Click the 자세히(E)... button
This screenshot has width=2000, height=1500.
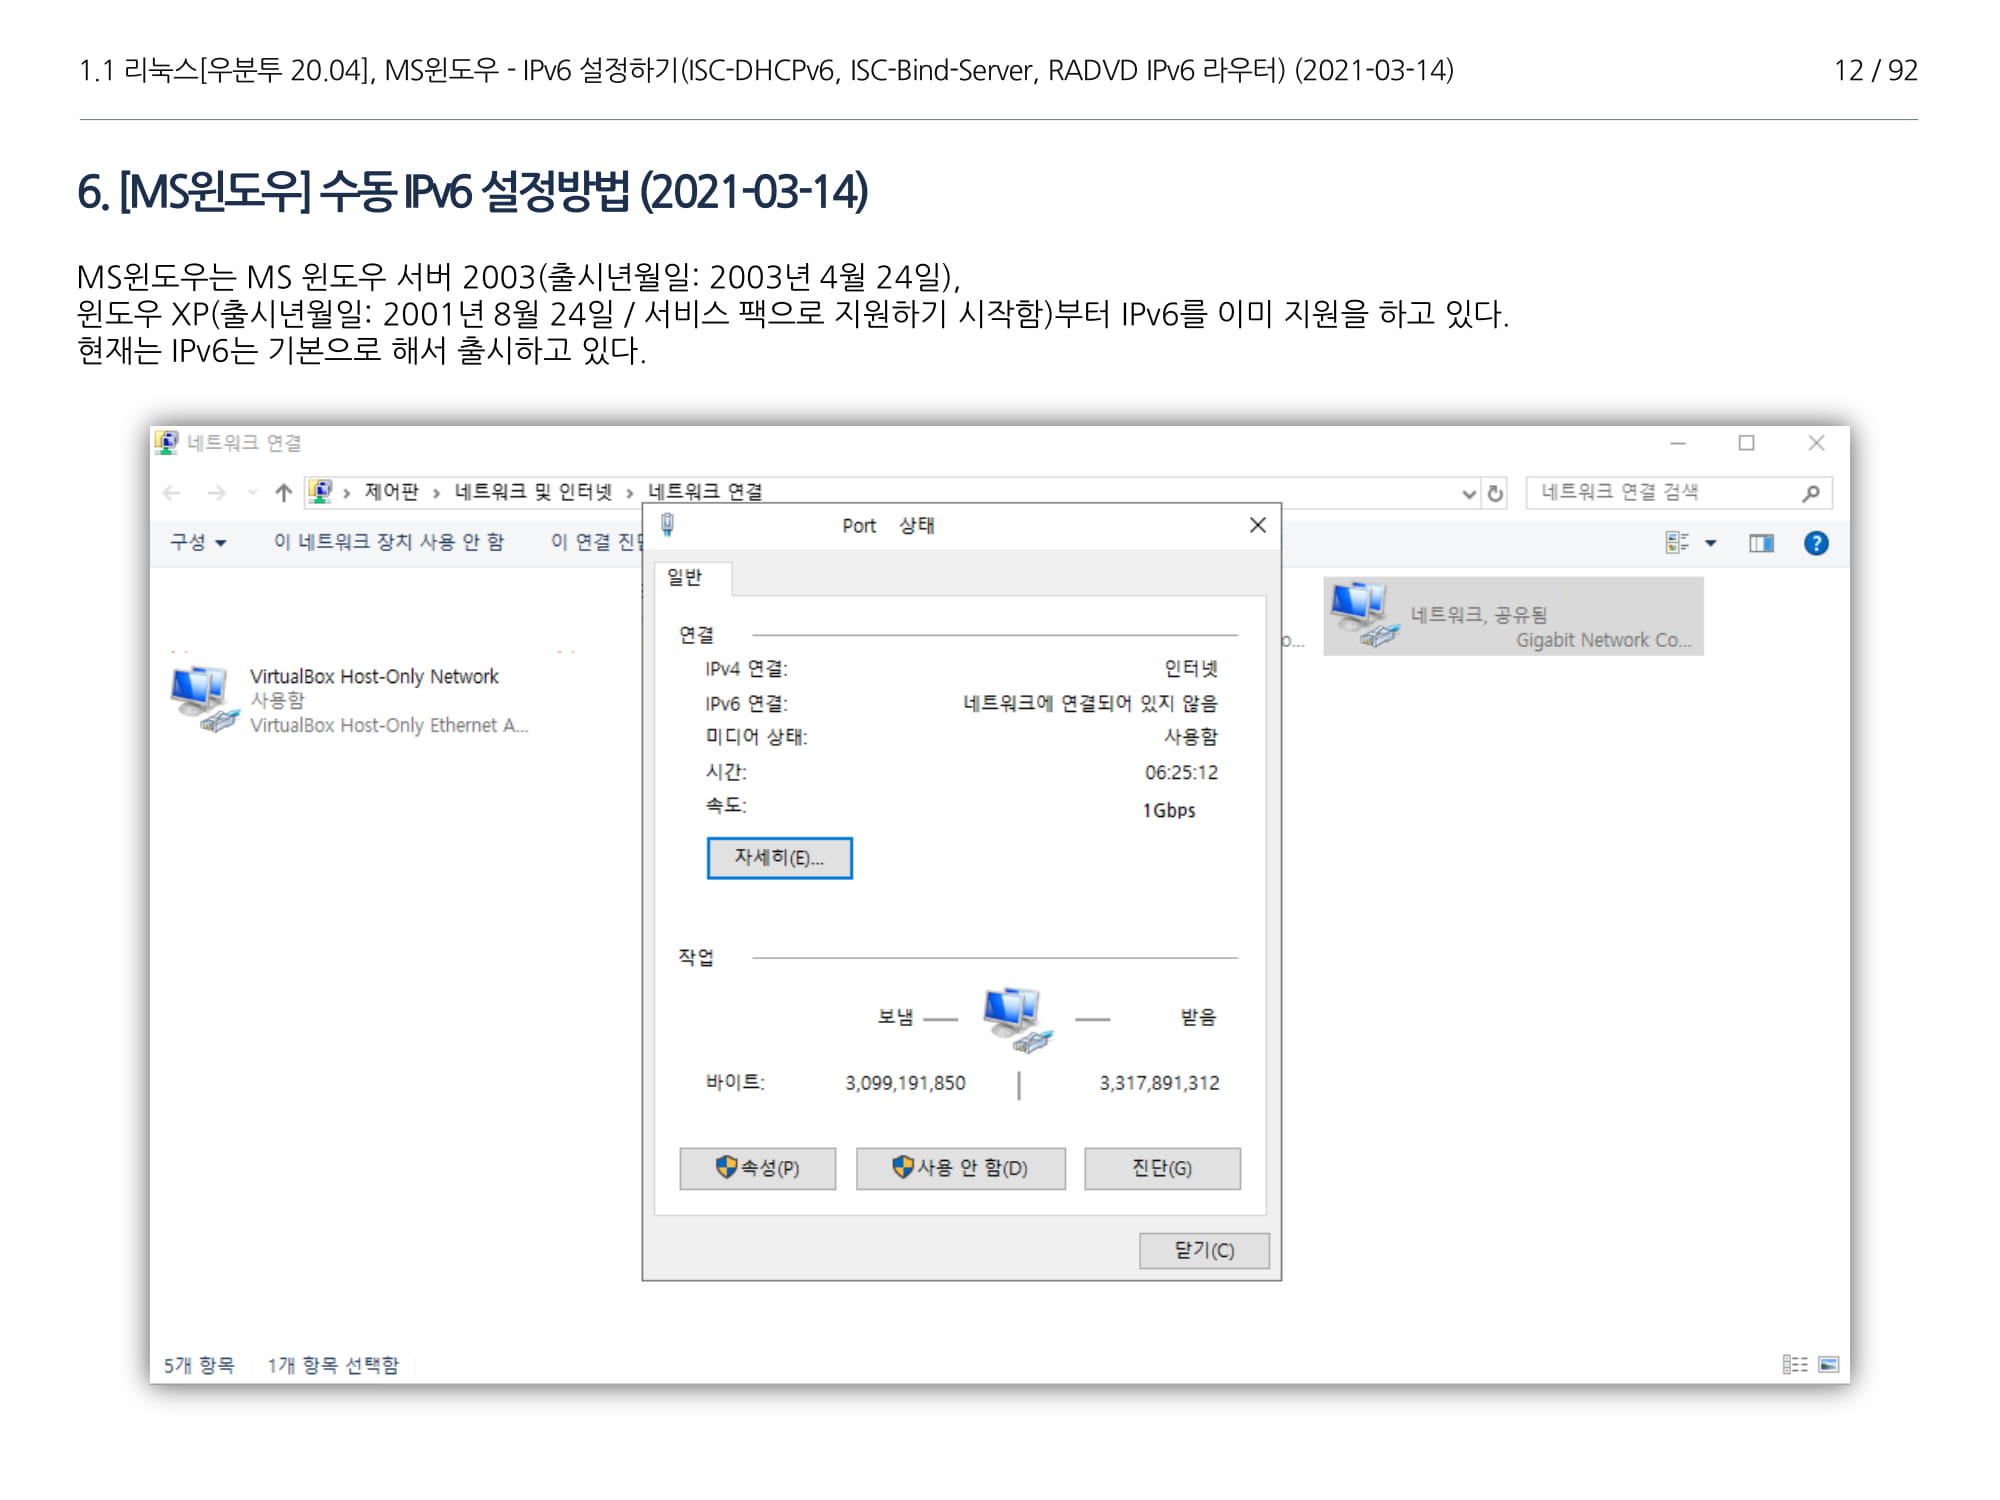click(779, 858)
